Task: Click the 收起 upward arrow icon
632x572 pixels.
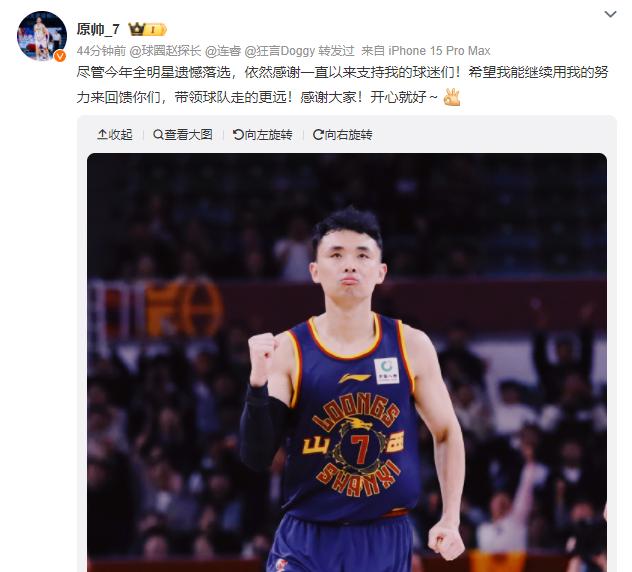Action: (102, 135)
